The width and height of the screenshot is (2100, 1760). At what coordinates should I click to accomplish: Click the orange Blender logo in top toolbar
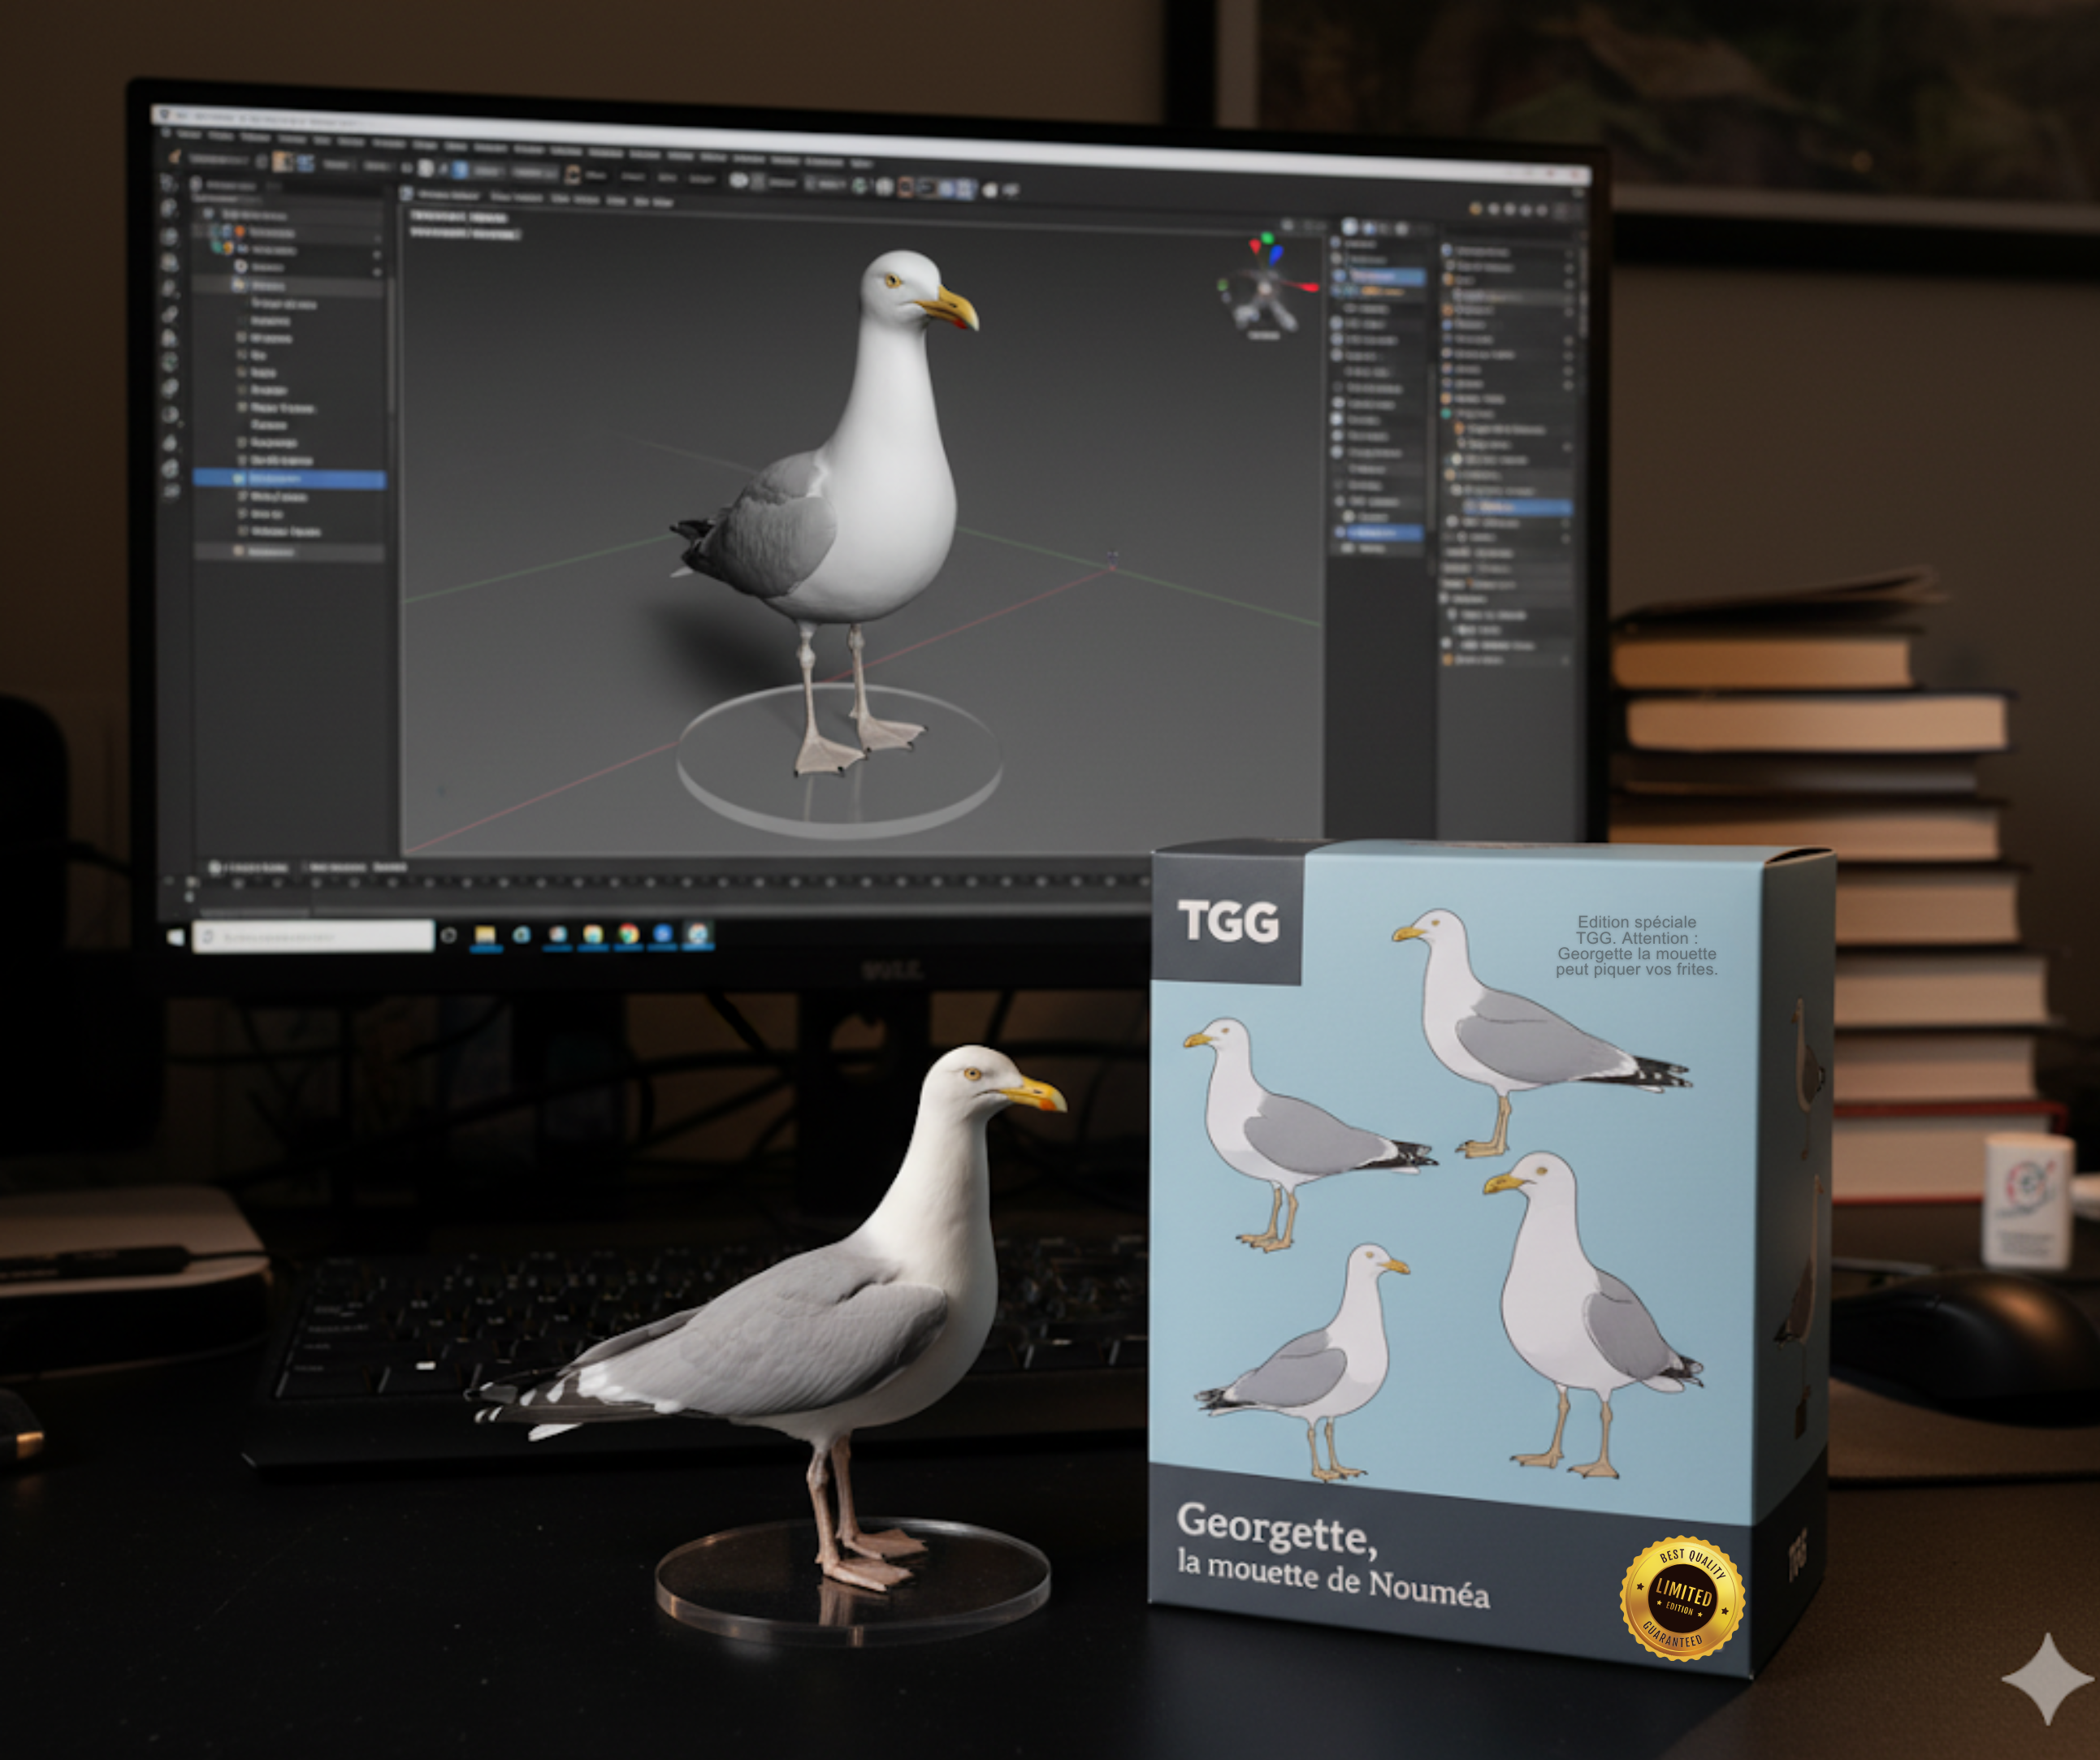(x=174, y=157)
